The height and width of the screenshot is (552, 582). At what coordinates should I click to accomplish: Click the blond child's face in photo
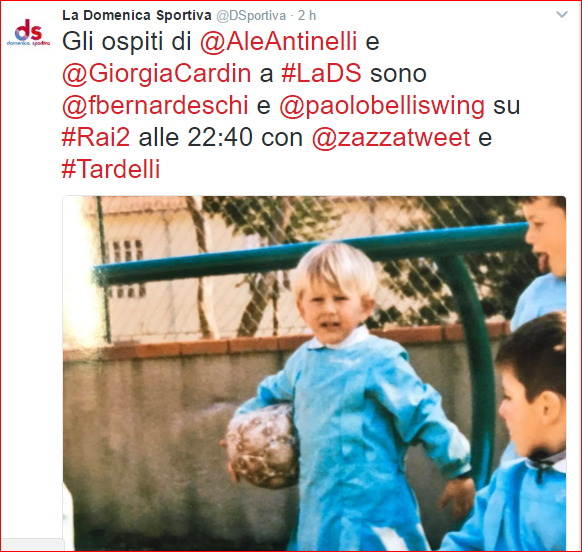332,311
